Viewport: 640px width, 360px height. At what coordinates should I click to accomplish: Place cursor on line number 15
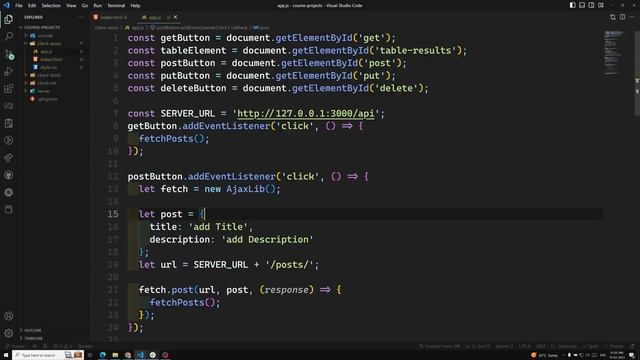[x=113, y=214]
